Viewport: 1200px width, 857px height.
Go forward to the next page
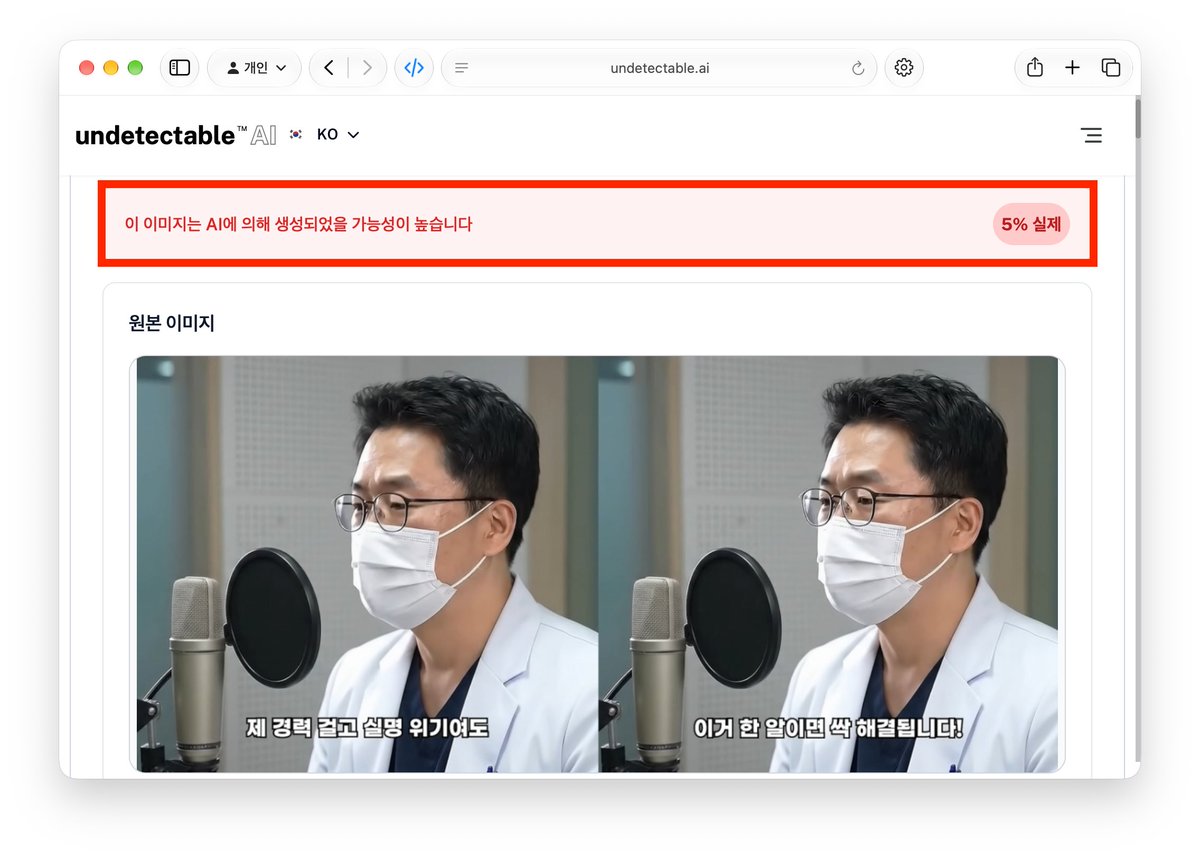tap(367, 68)
